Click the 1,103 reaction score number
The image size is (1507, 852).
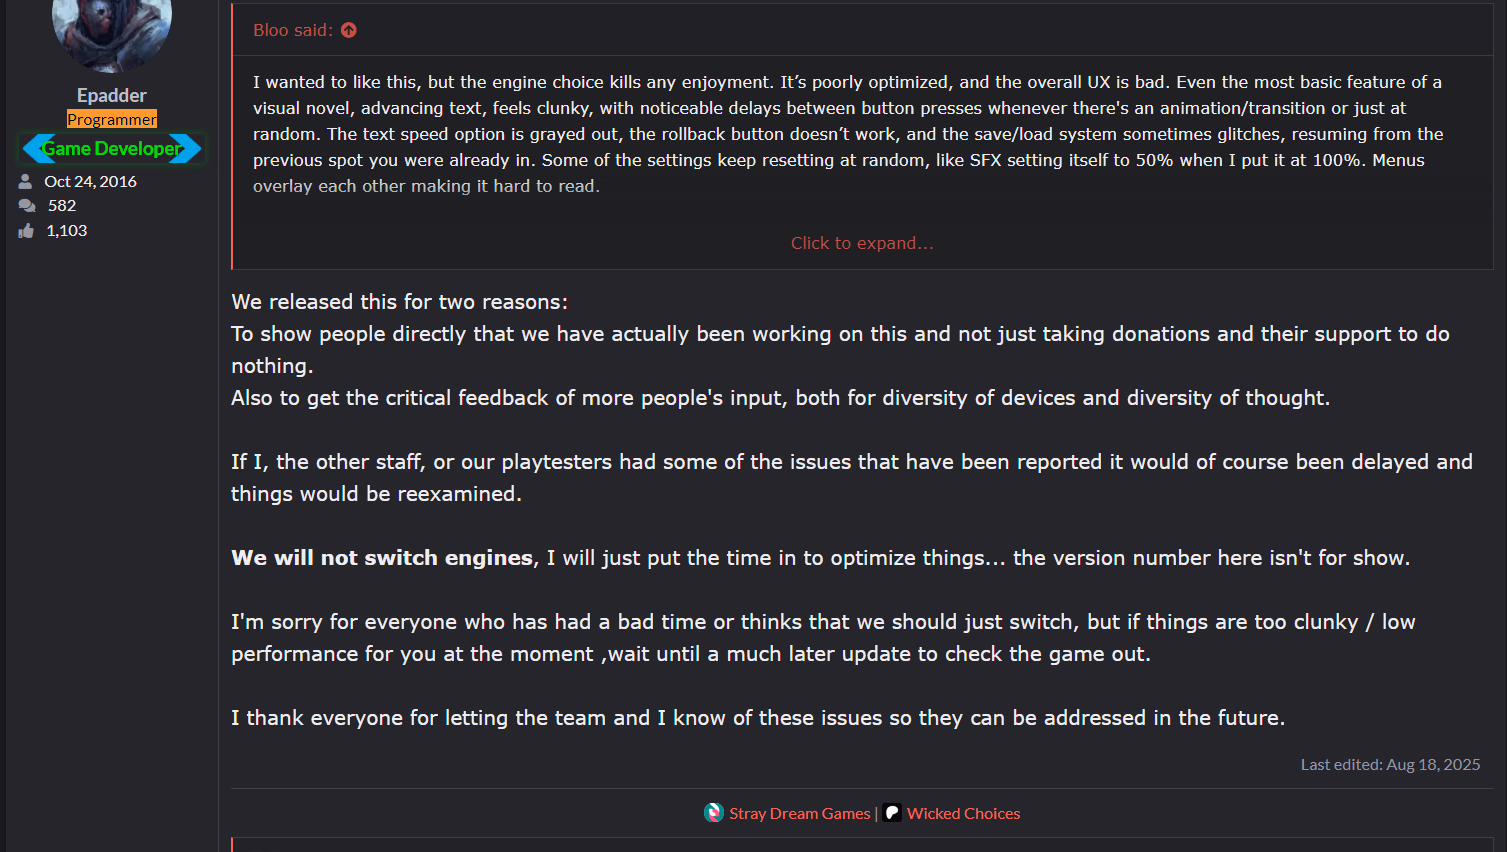point(67,231)
